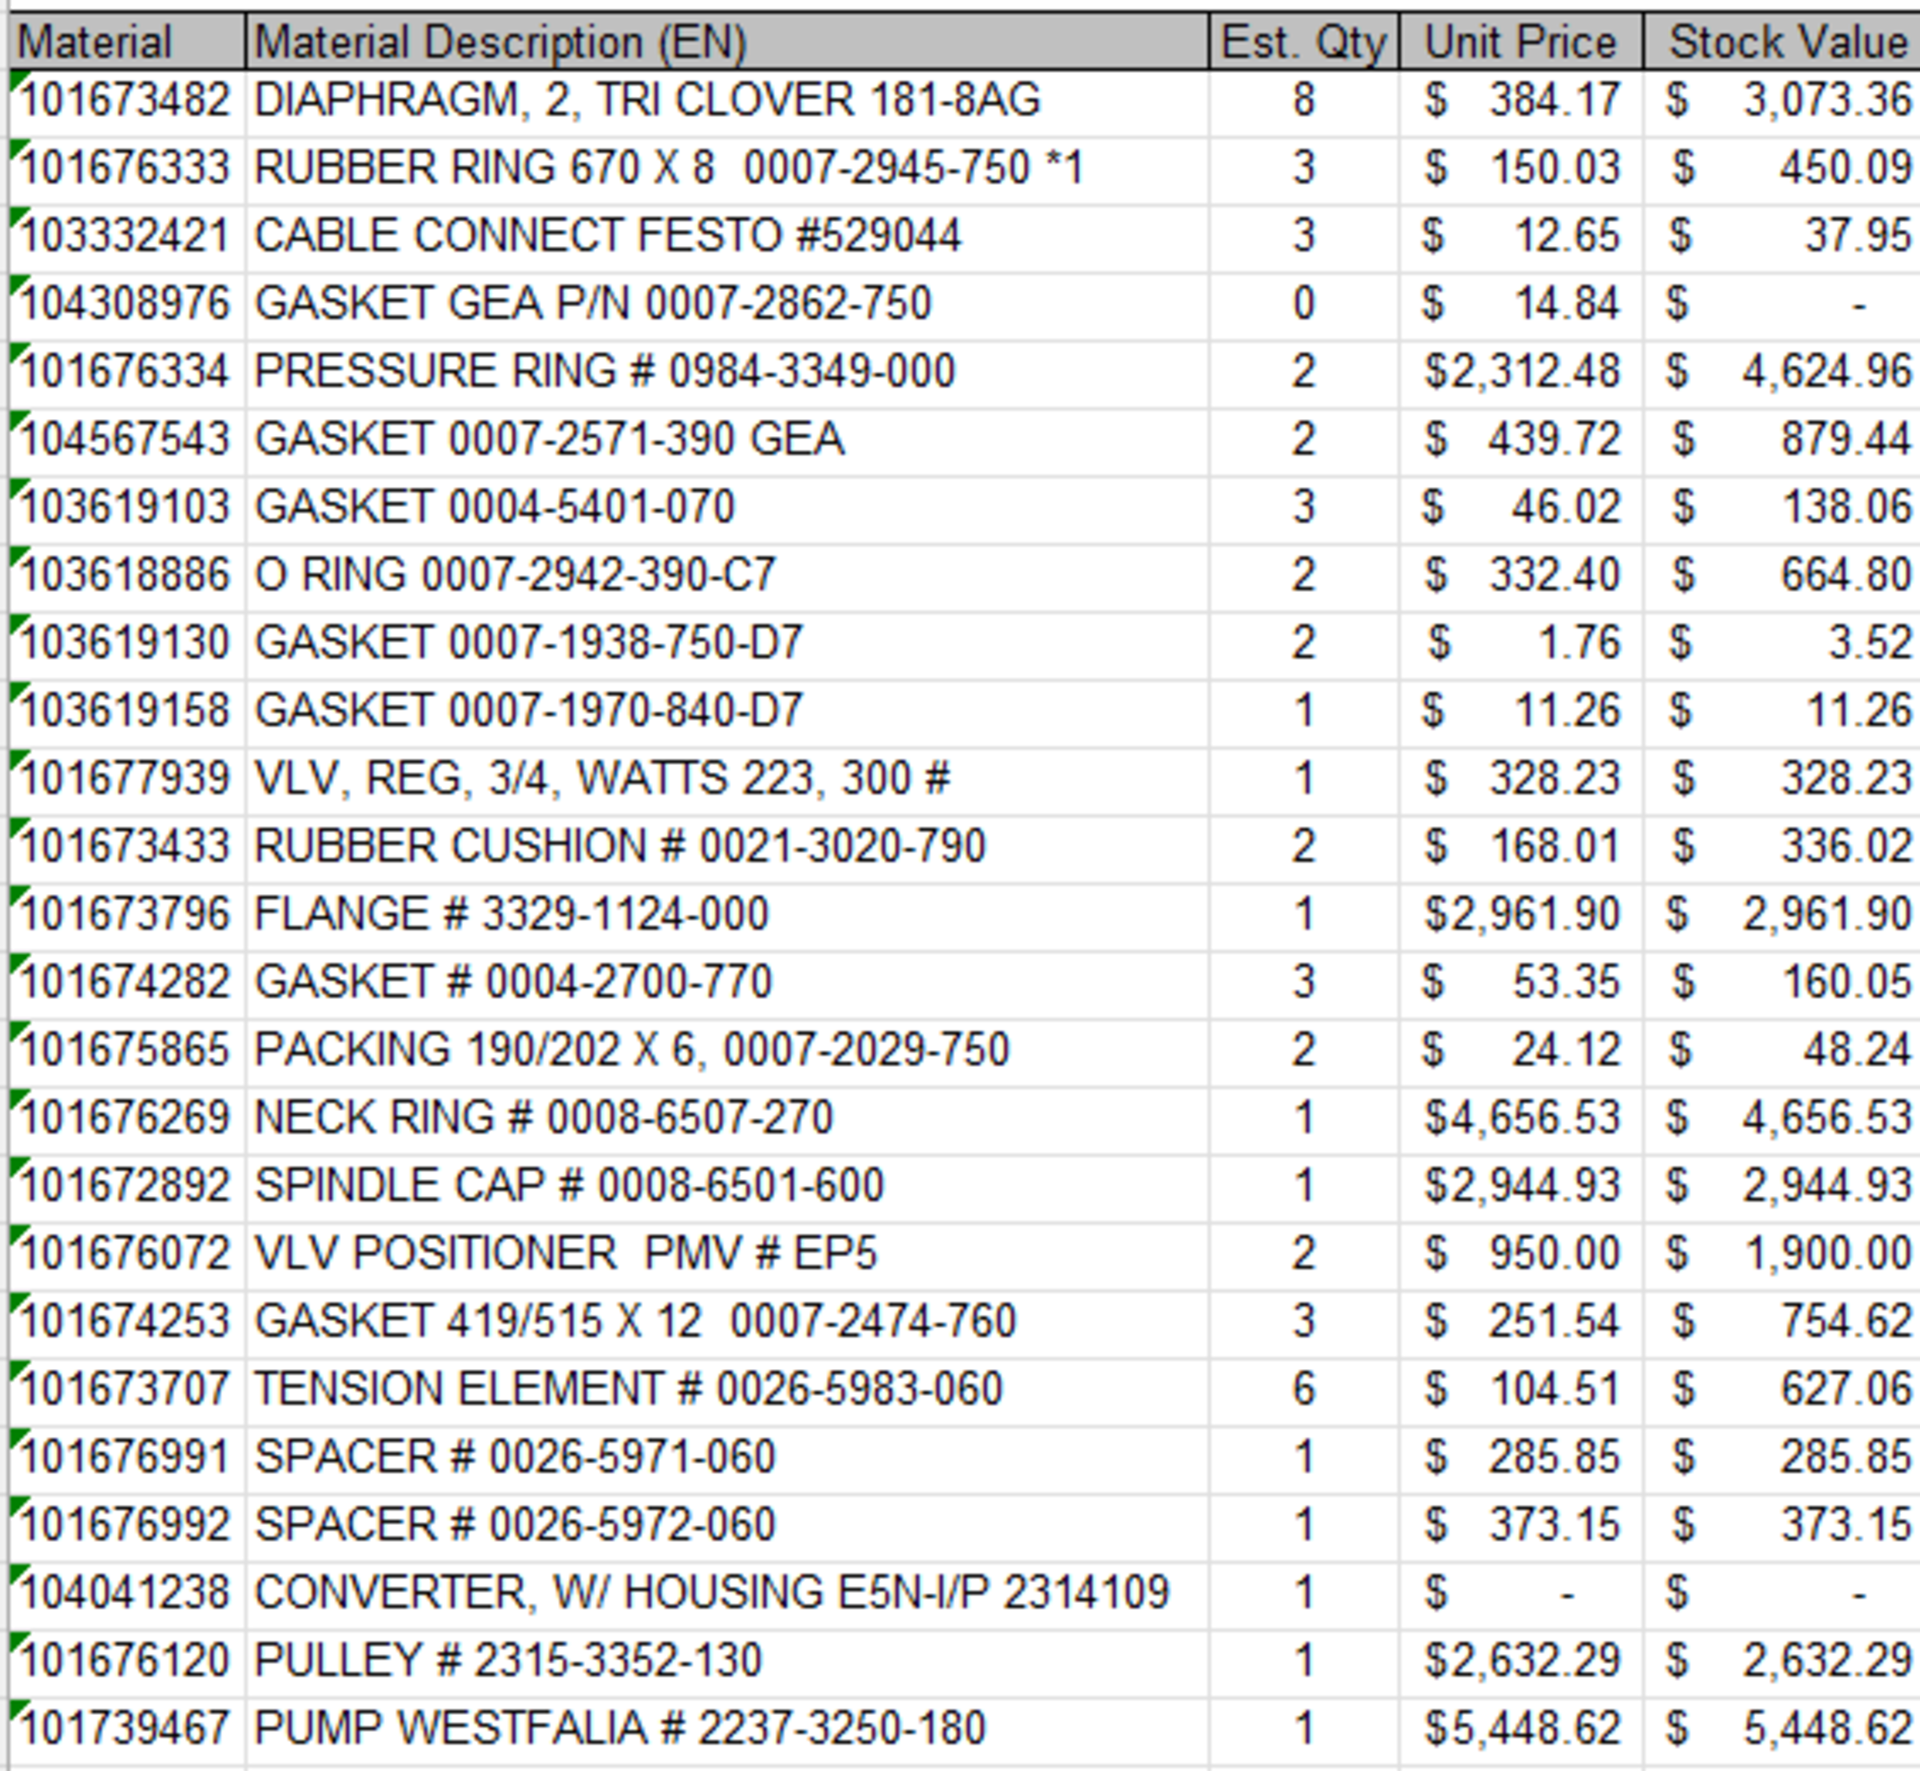
Task: Select GASKET 0004-5401-070 cell
Action: pos(727,511)
